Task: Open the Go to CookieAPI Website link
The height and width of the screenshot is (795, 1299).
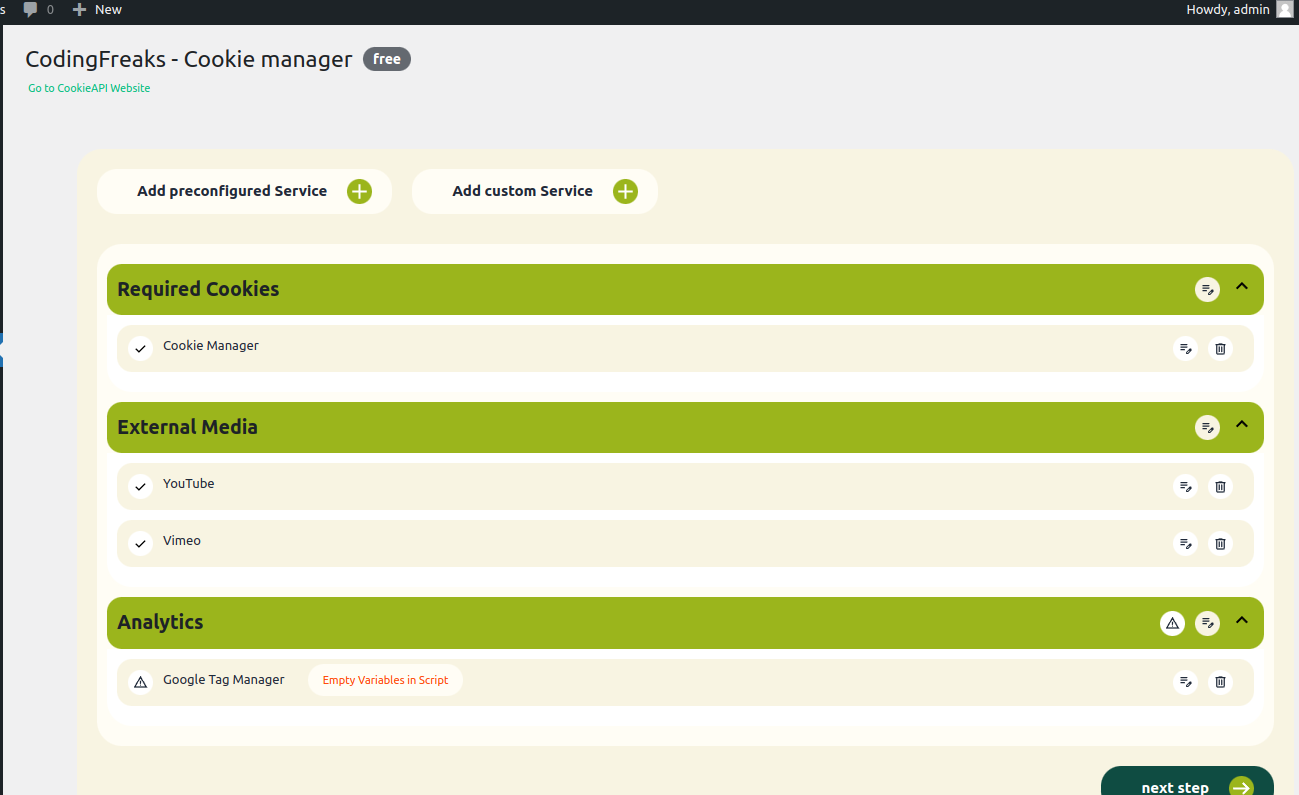Action: click(x=89, y=88)
